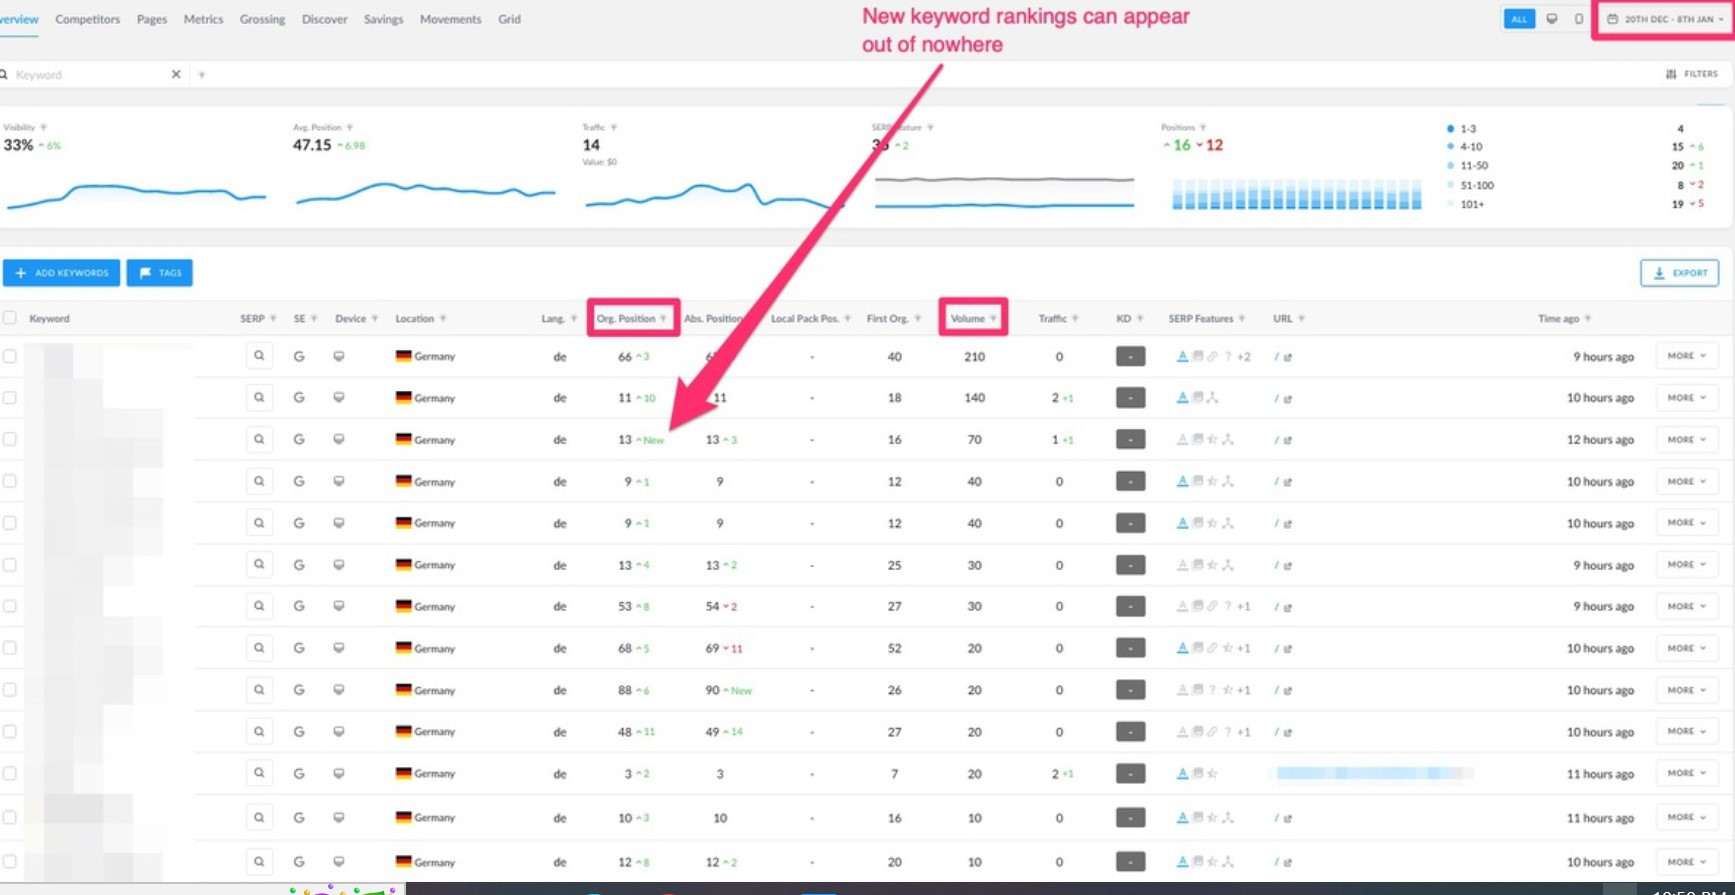Clear the Keyword search with X icon
1735x895 pixels.
click(x=176, y=74)
